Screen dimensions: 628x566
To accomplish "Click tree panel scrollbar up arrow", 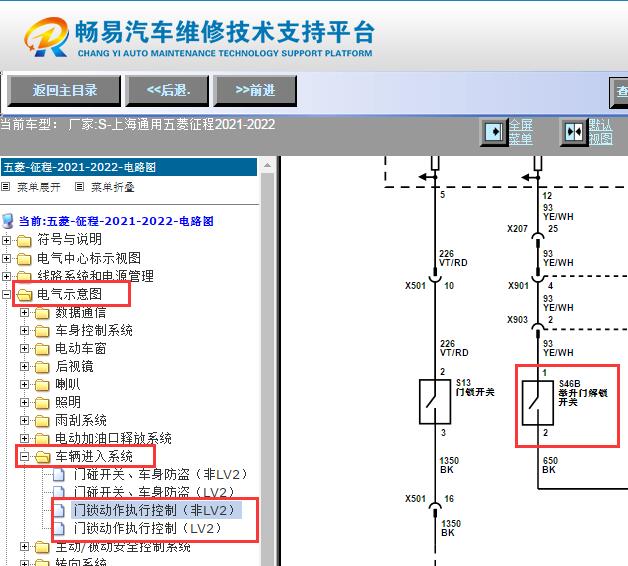I will point(268,165).
